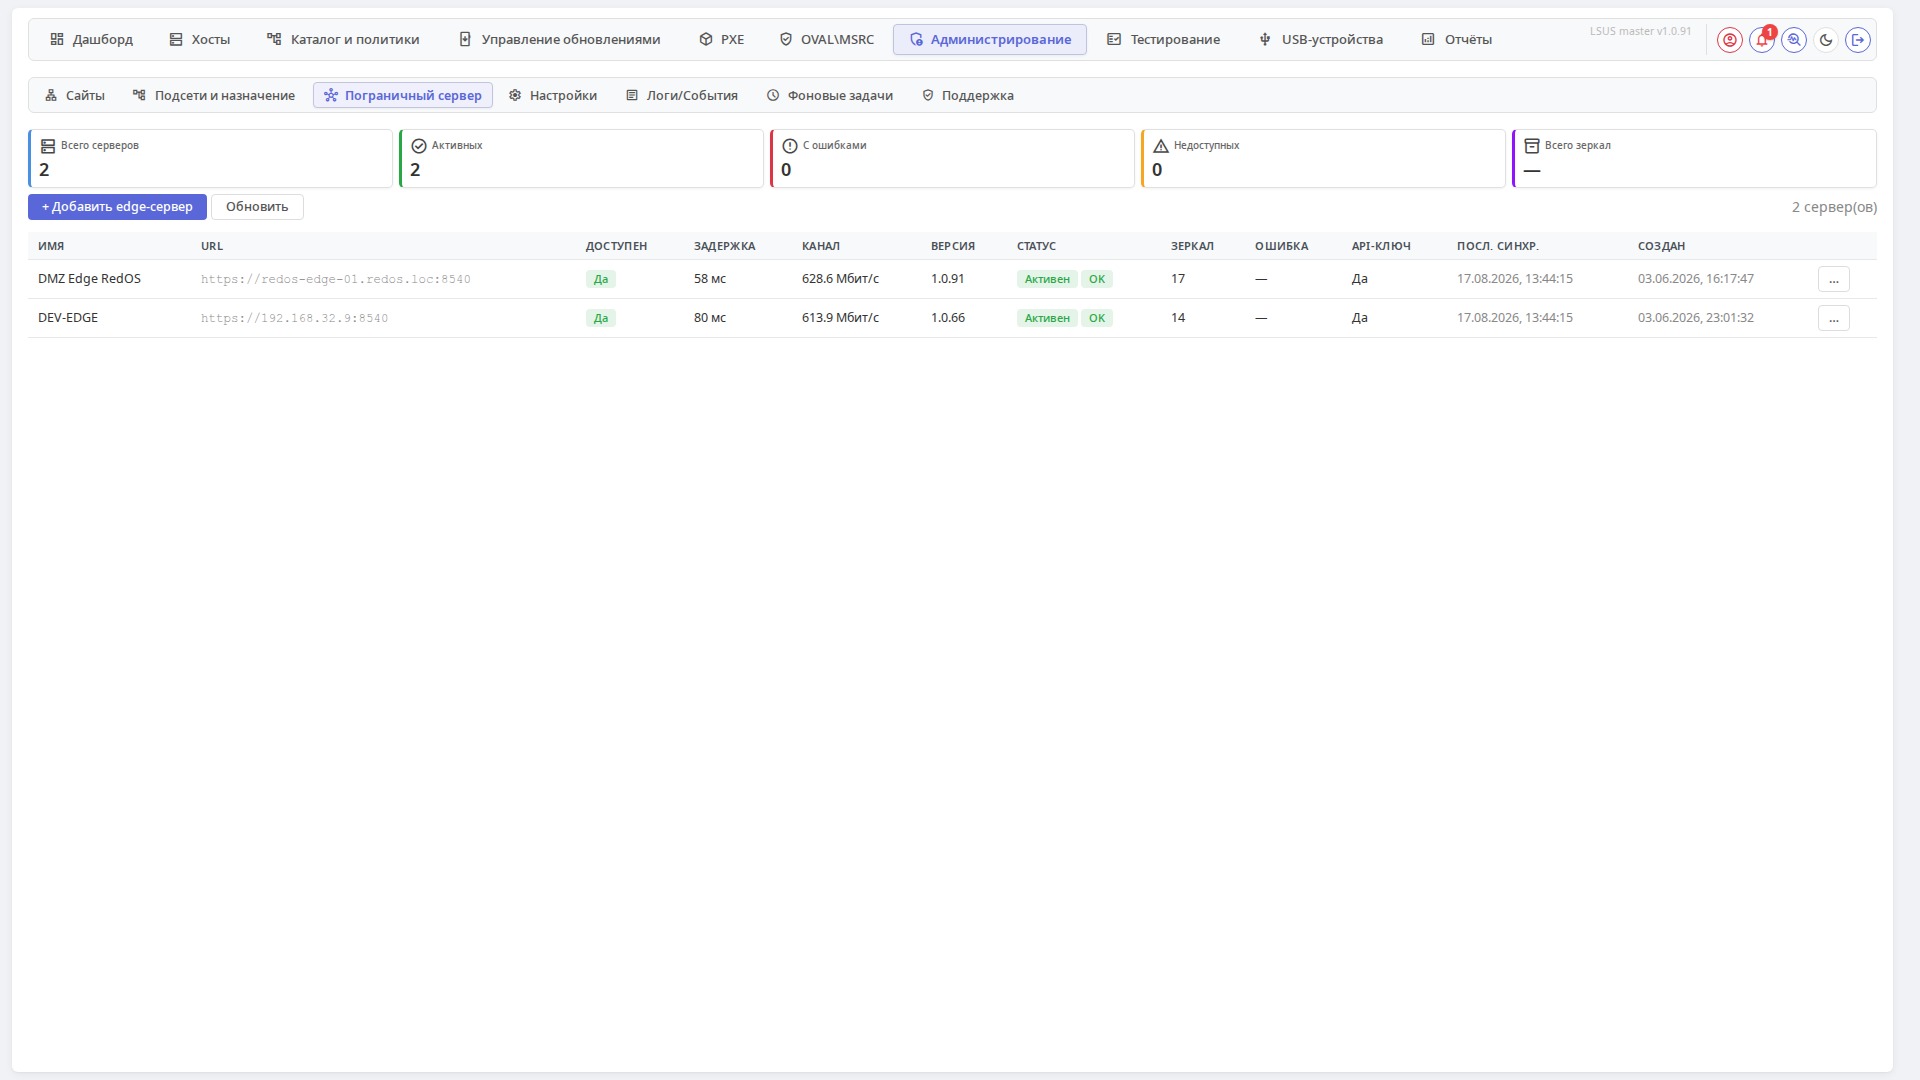Click the ИМЯ column header
The image size is (1920, 1080).
coord(51,246)
